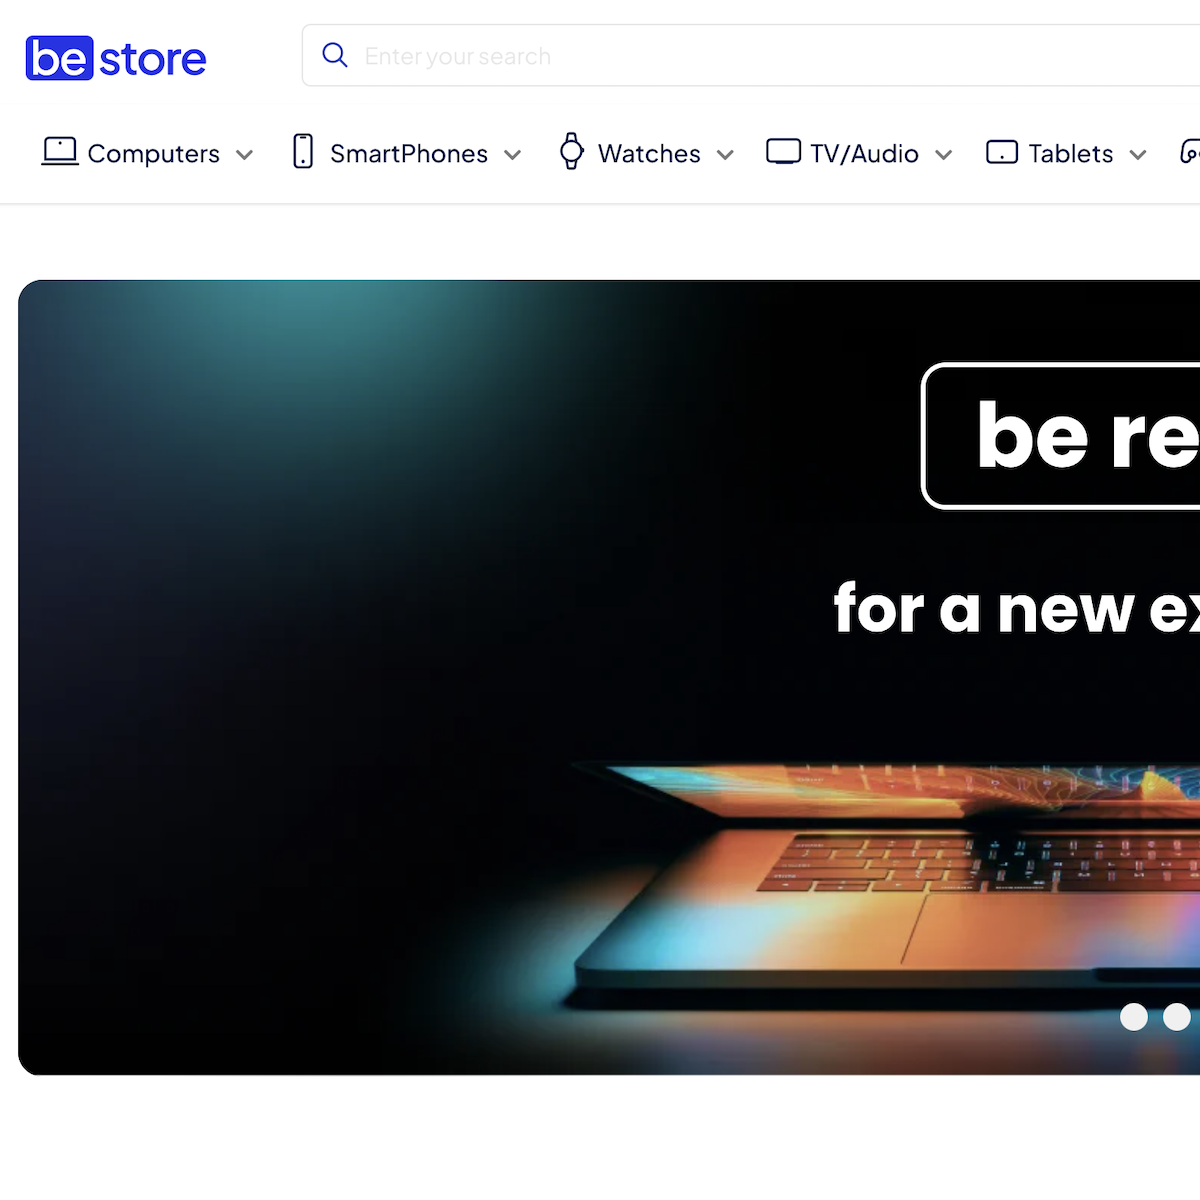Click the Computers laptop icon
The image size is (1200, 1200).
(x=60, y=152)
